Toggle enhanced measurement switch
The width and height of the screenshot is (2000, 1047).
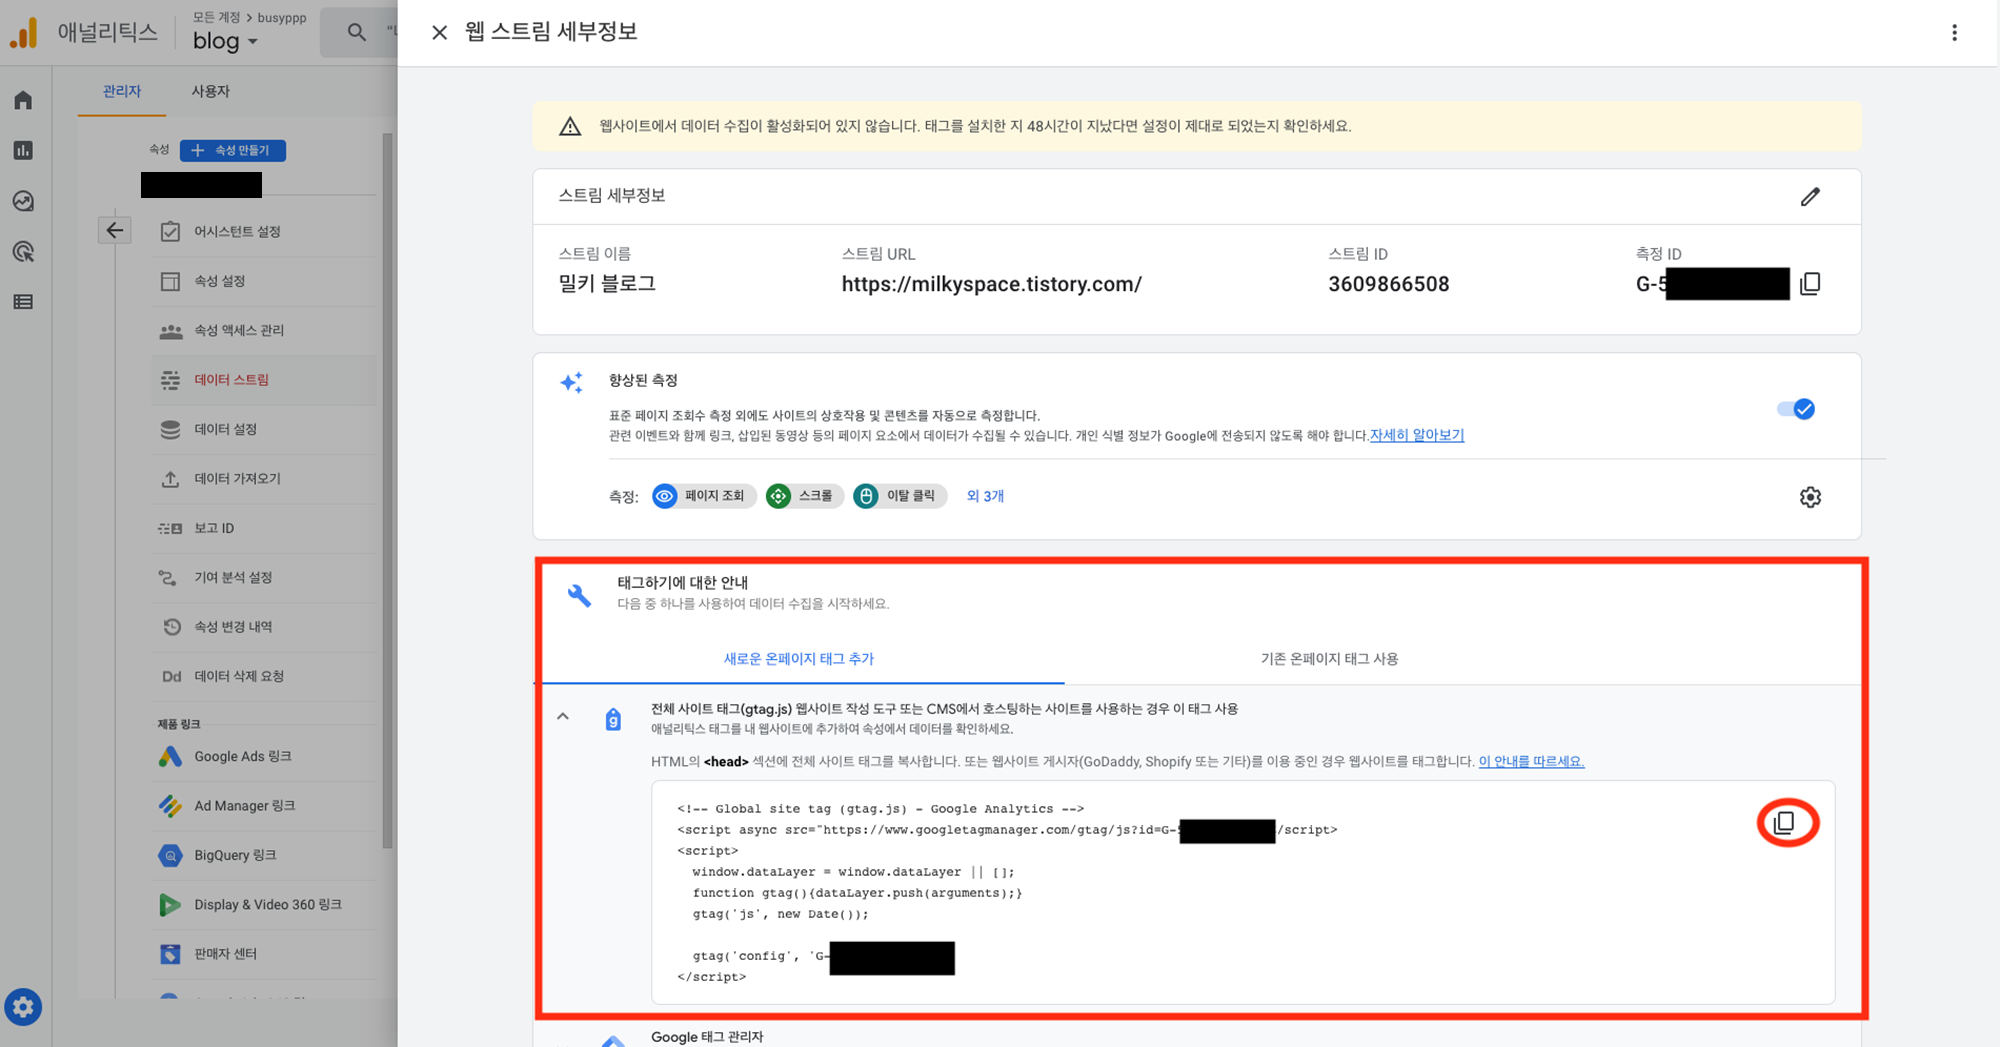tap(1796, 409)
